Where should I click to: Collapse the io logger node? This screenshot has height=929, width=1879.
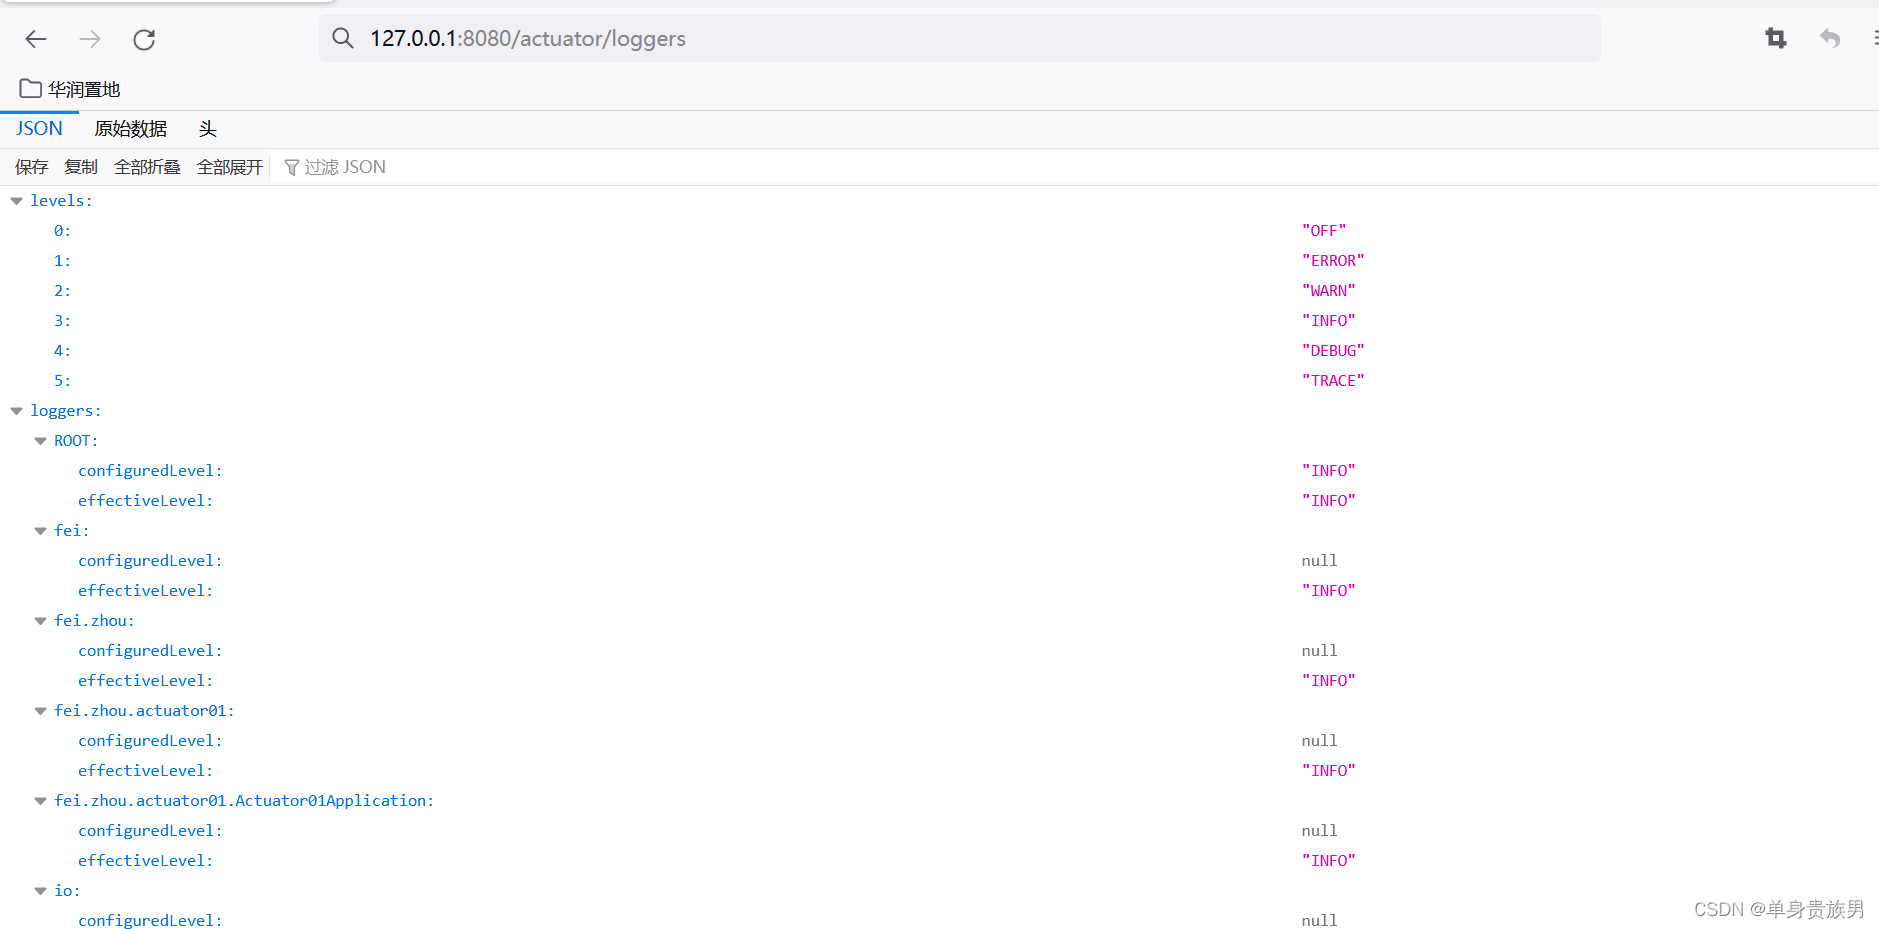pos(40,891)
